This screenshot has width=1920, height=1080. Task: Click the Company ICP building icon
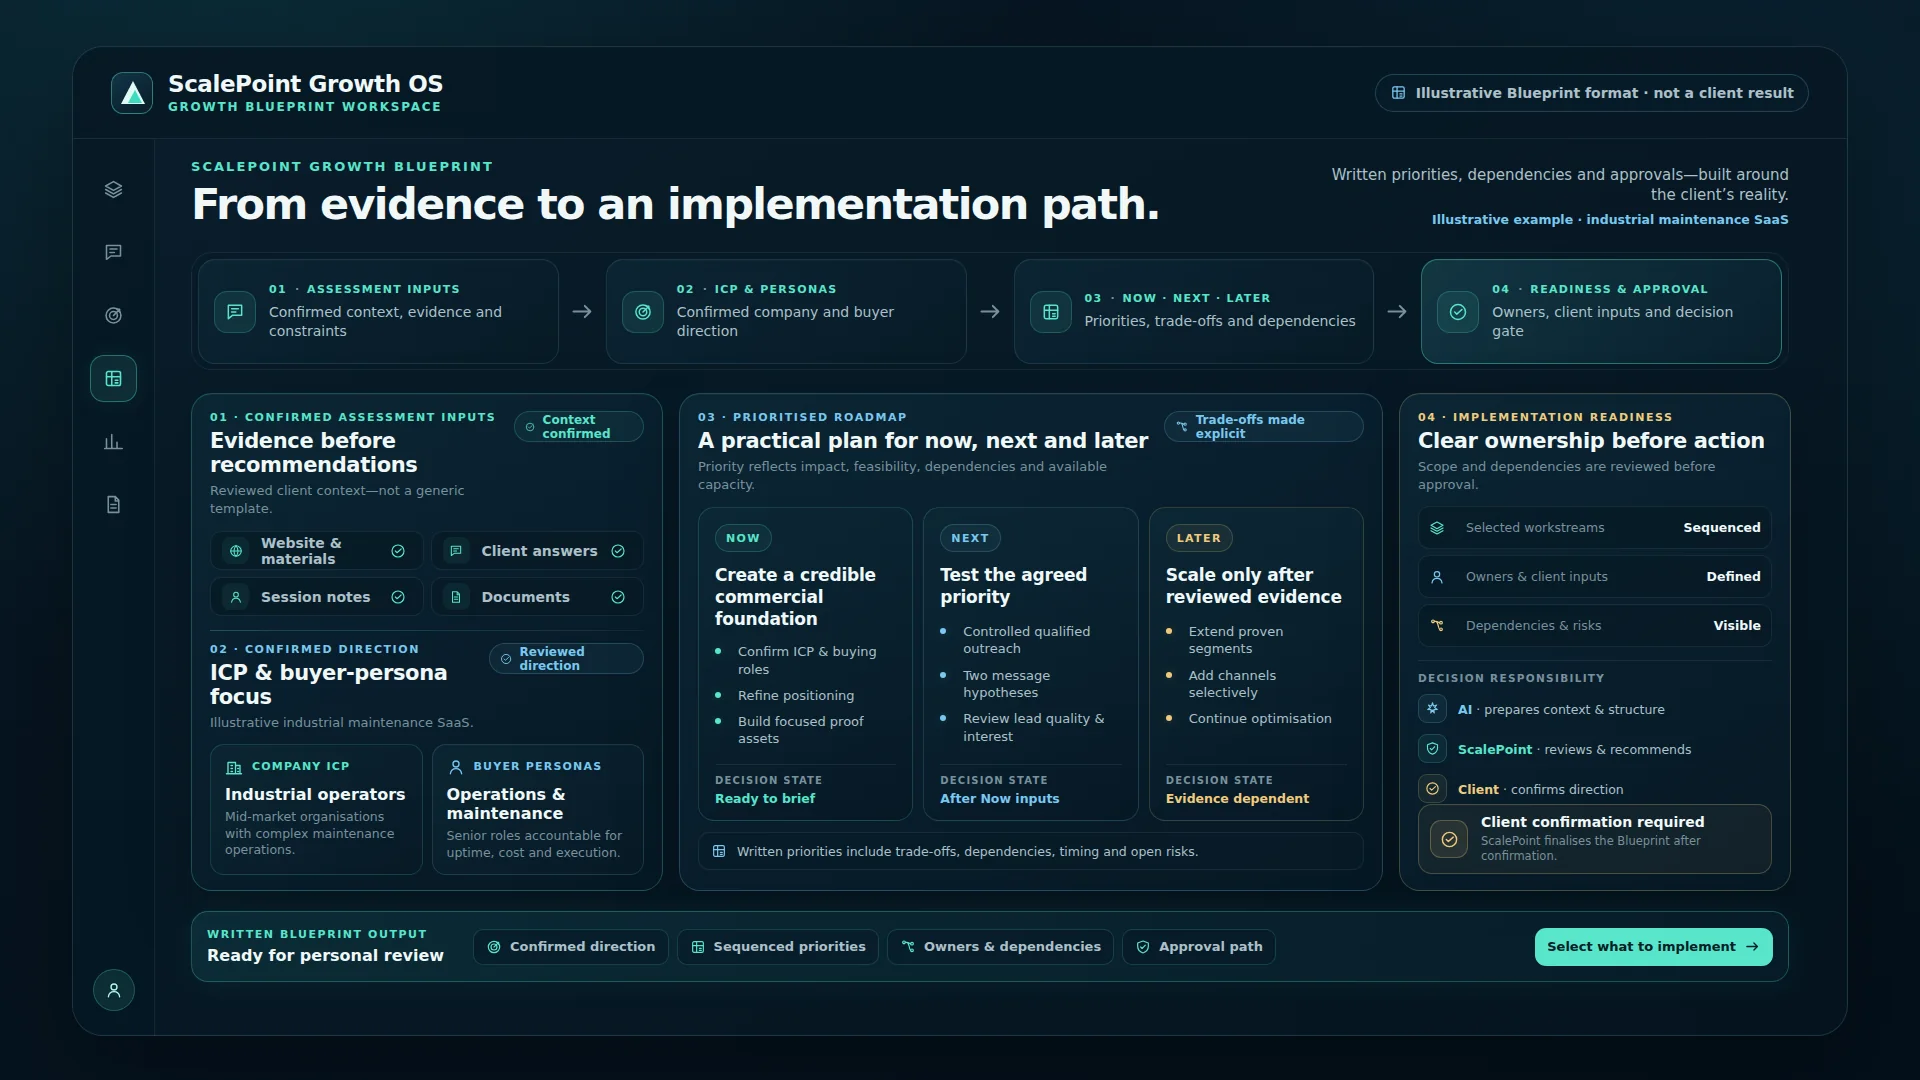point(234,767)
